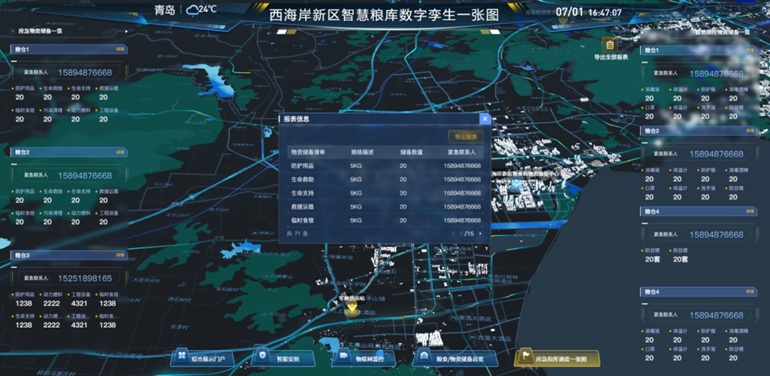The image size is (770, 376).
Task: Close the 报表信息 dialog
Action: tap(485, 119)
